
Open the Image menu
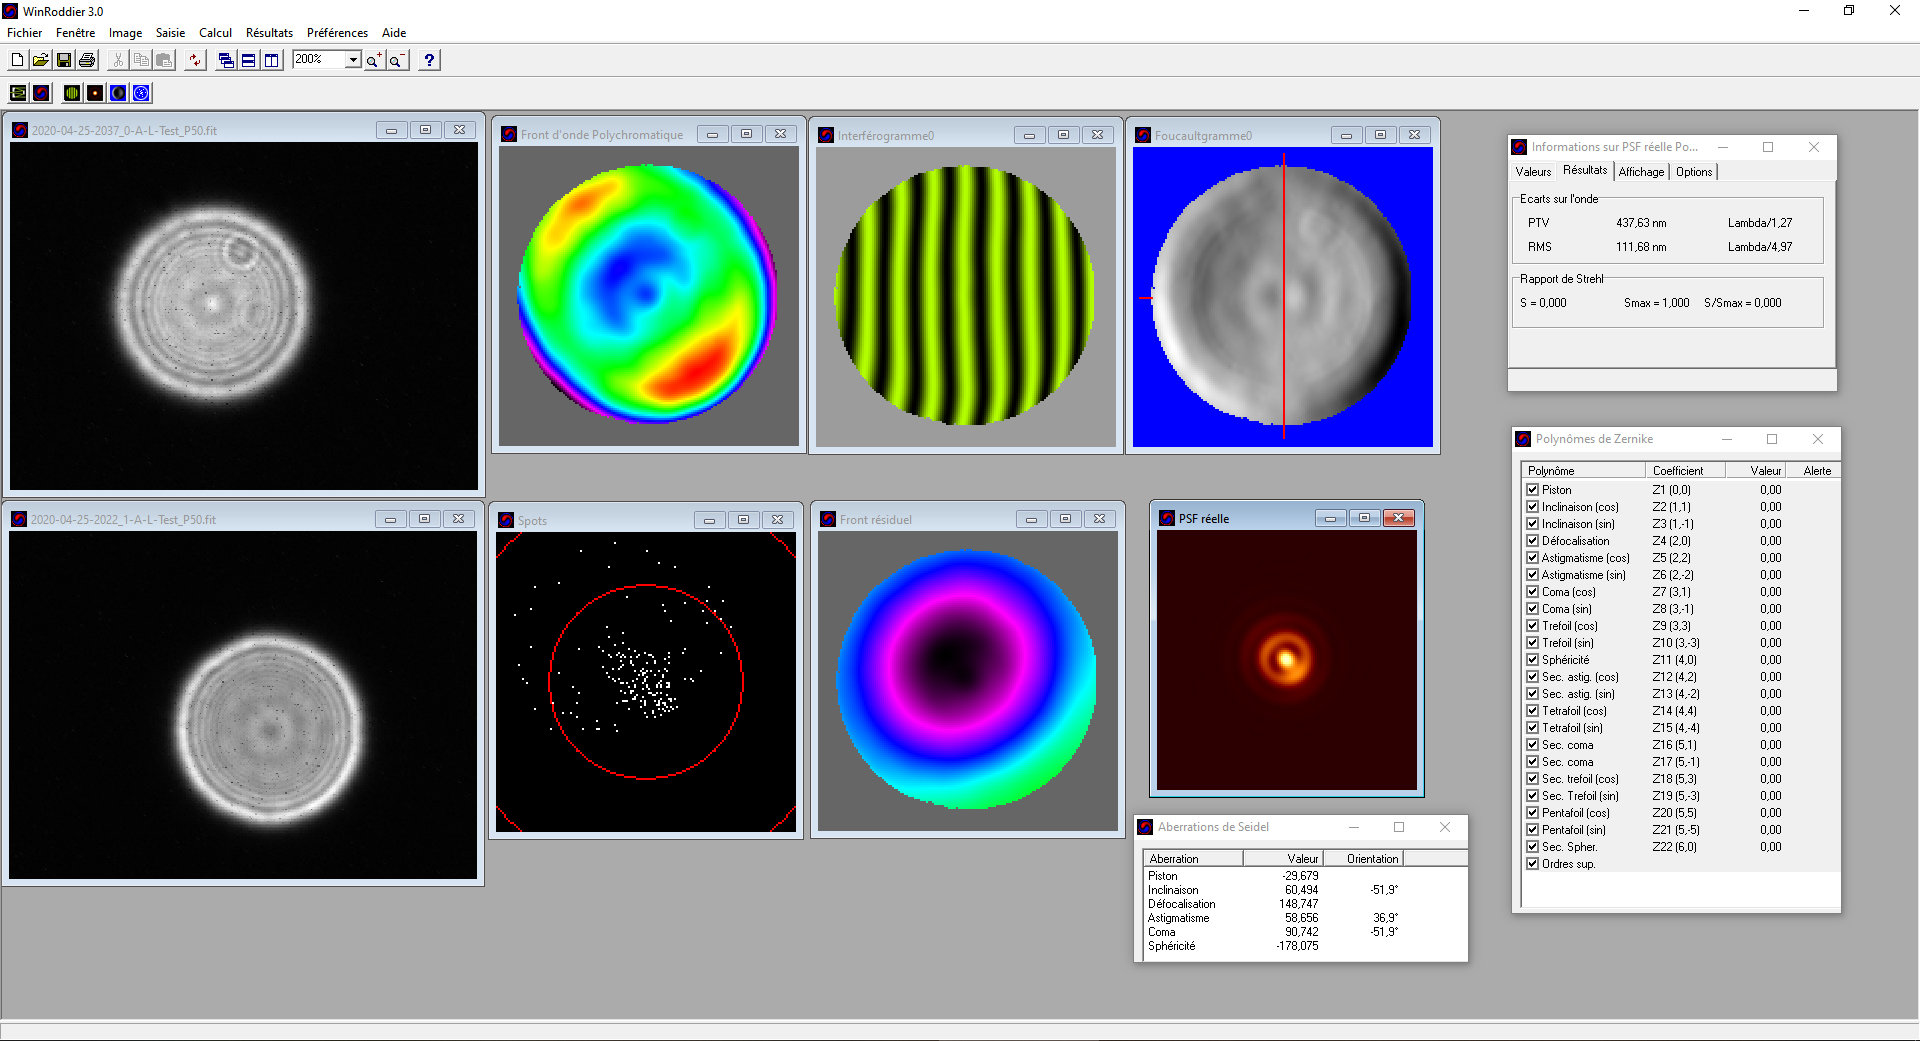pos(125,33)
